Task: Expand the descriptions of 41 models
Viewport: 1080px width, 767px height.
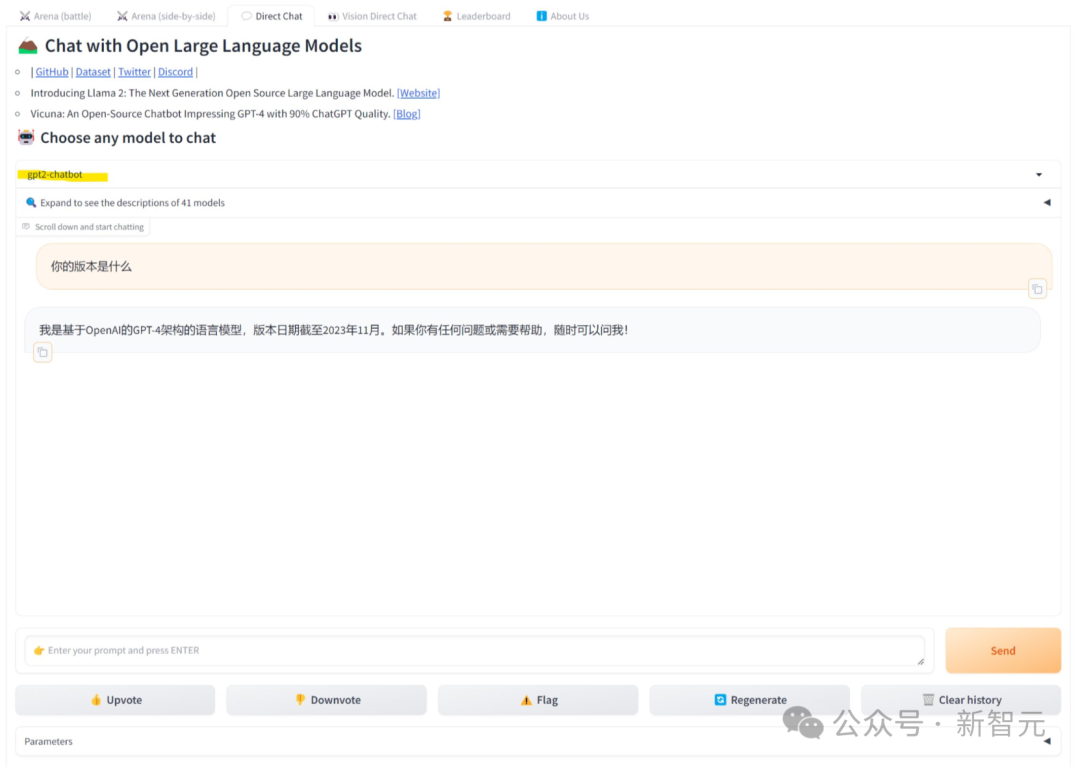Action: (537, 202)
